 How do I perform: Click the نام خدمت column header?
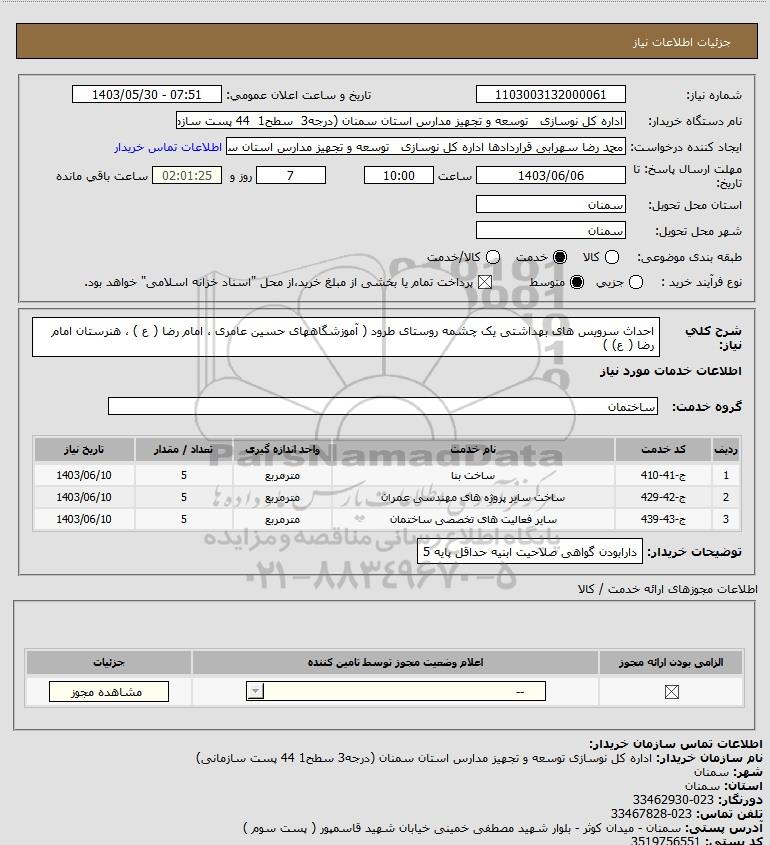[x=473, y=449]
